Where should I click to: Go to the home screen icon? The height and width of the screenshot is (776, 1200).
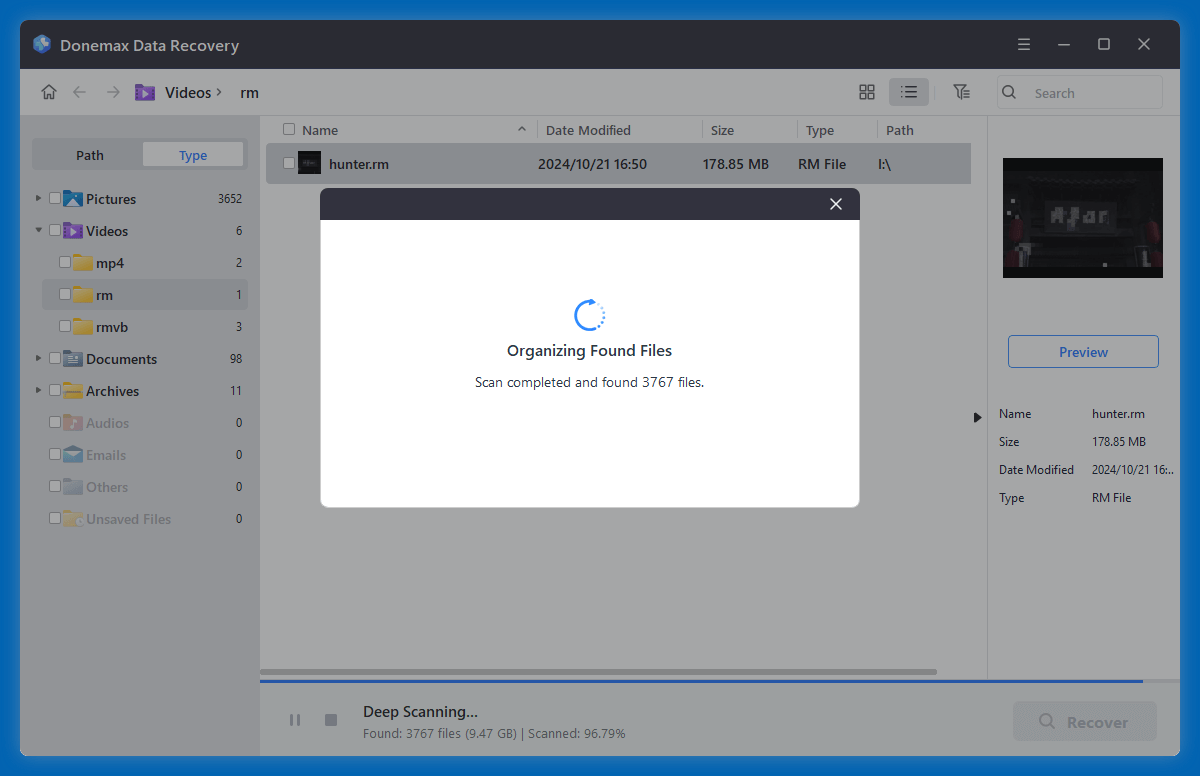pos(48,91)
